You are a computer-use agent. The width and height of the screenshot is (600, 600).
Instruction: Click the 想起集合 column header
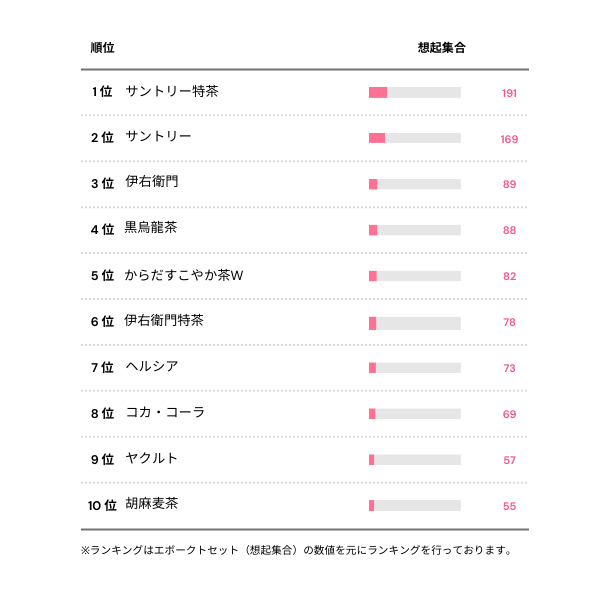click(441, 48)
